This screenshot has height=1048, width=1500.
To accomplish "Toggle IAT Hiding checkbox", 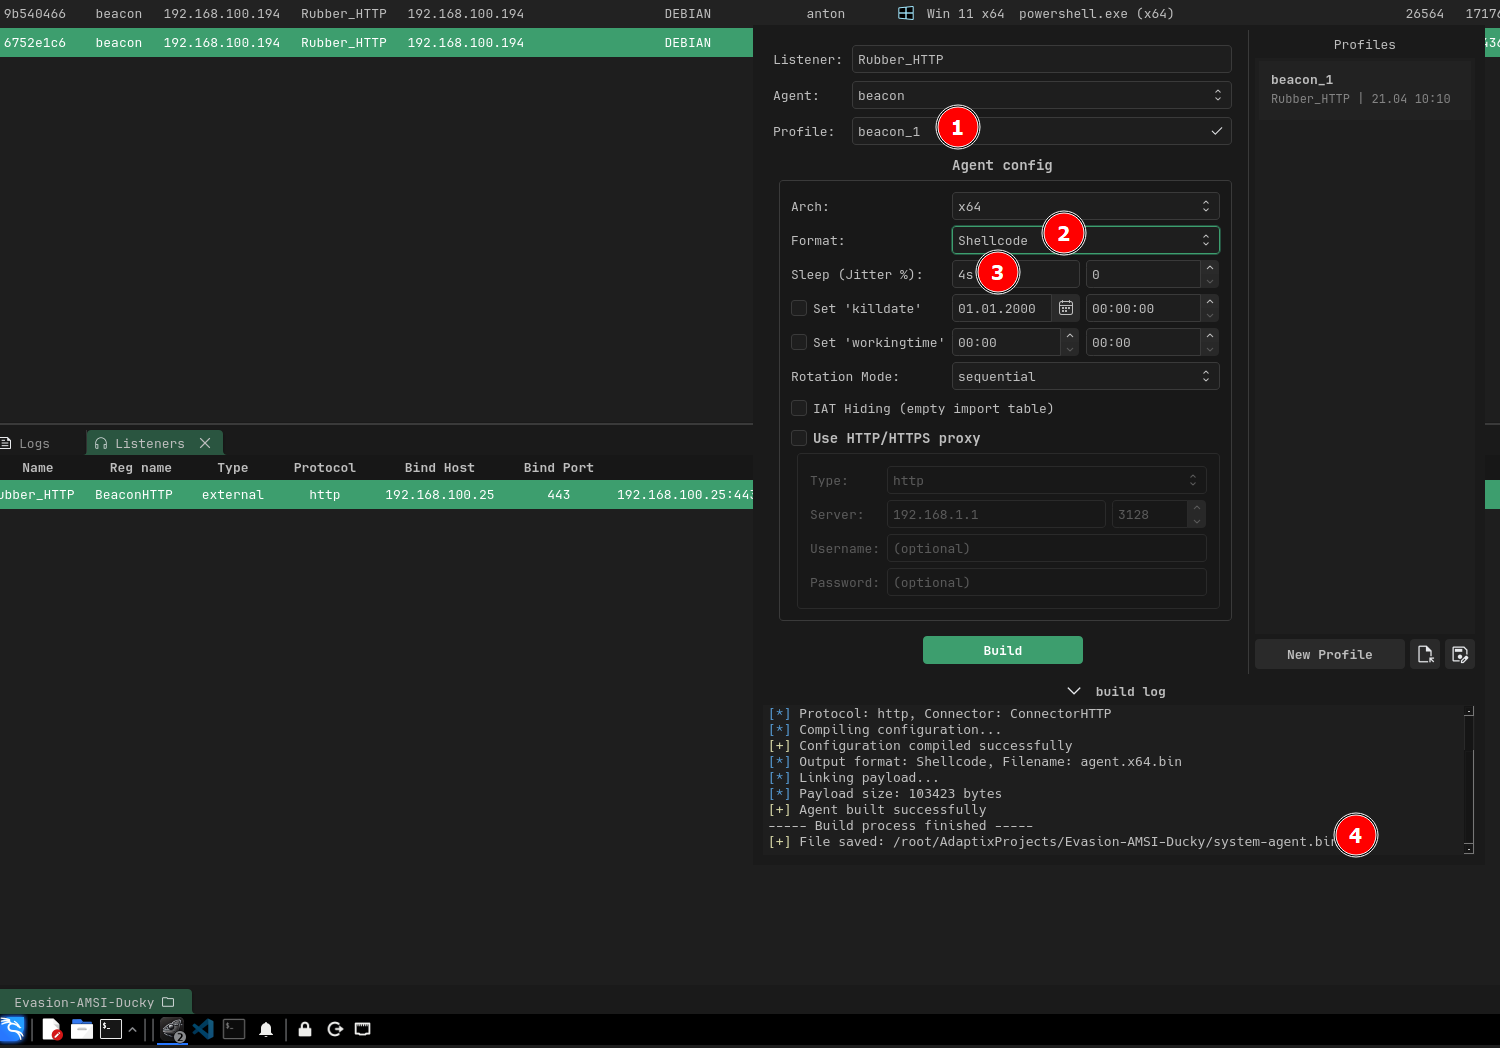I will pyautogui.click(x=799, y=408).
